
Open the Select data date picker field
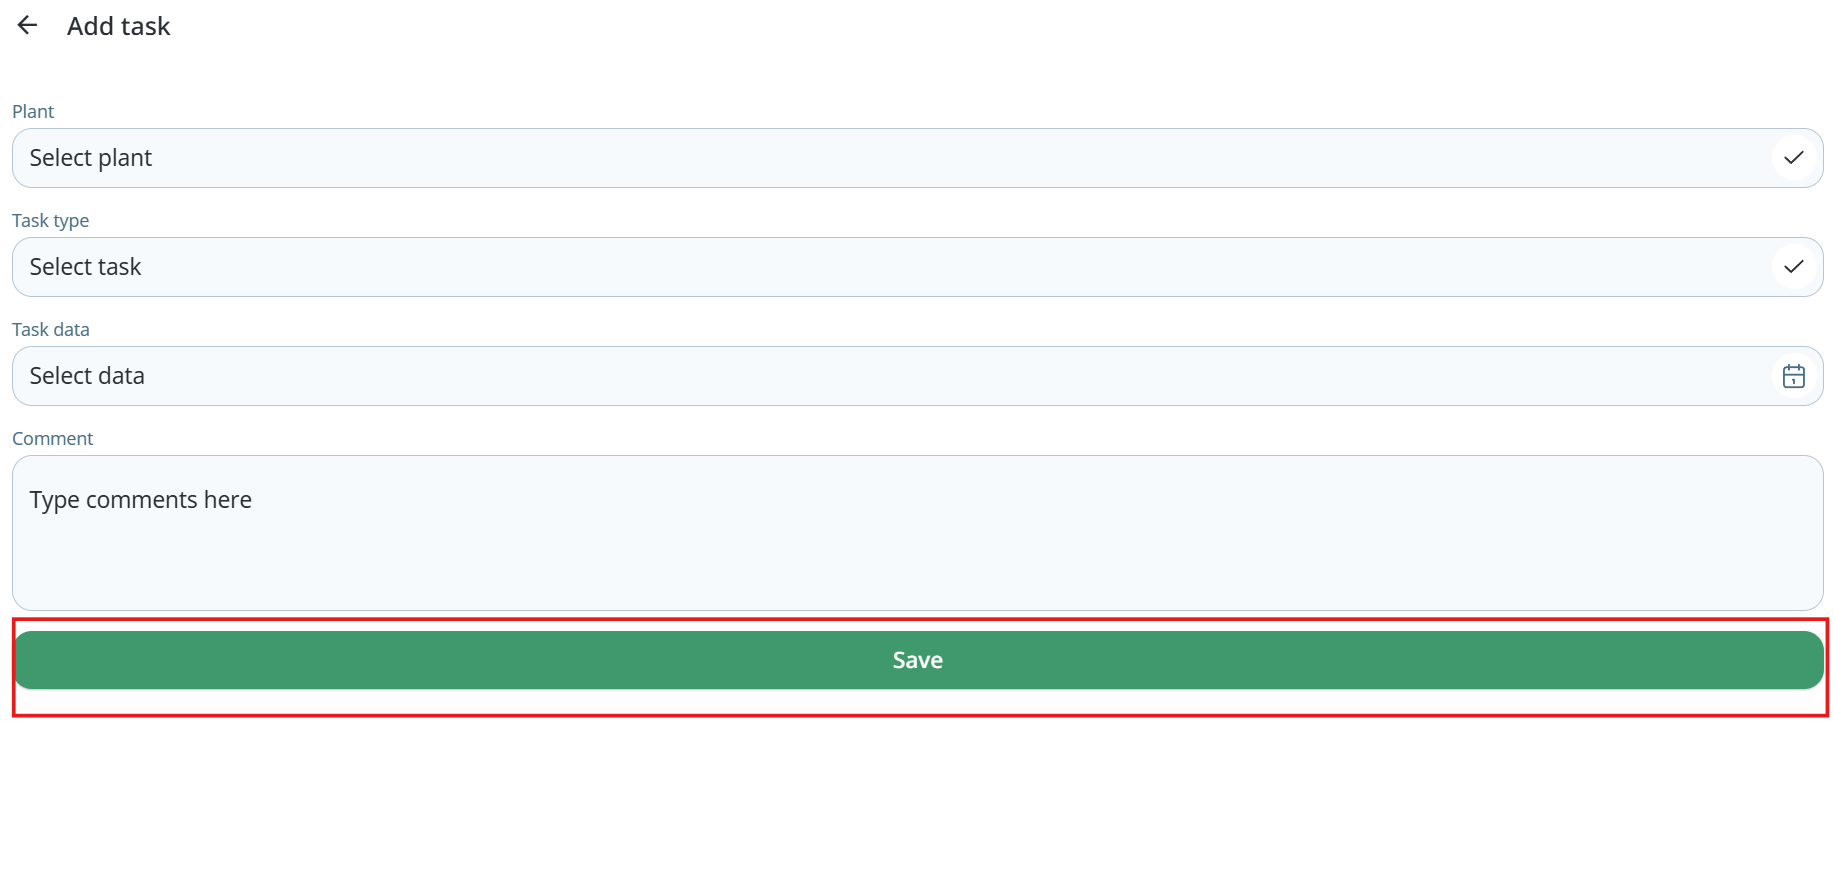tap(900, 376)
